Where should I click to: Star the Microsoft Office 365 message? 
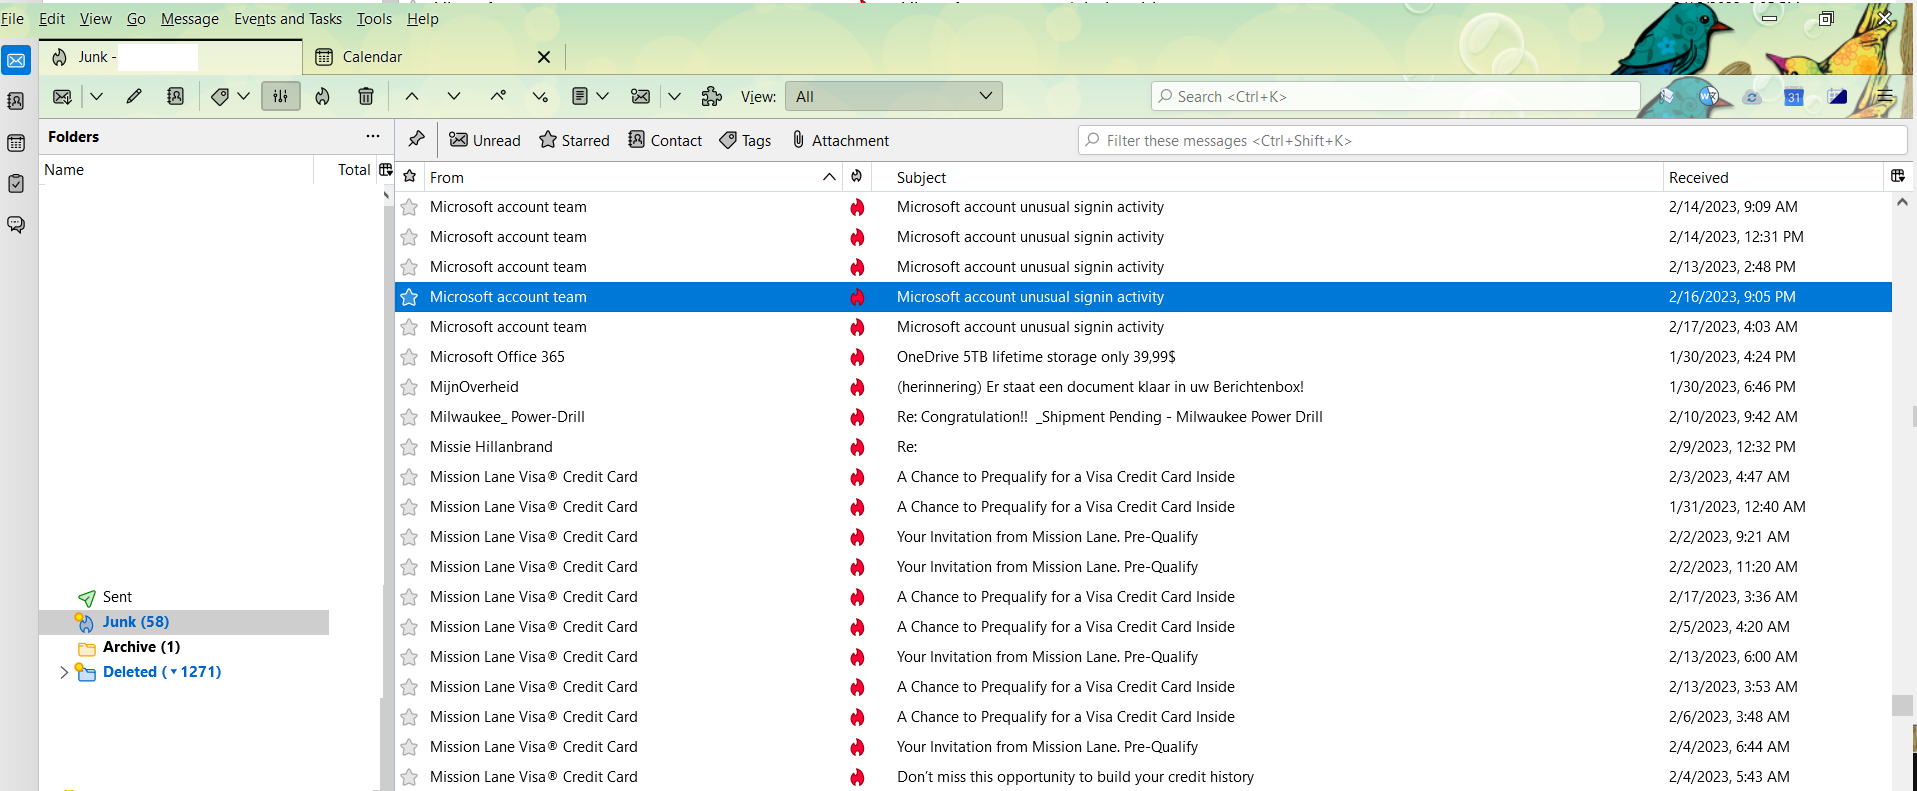tap(409, 357)
